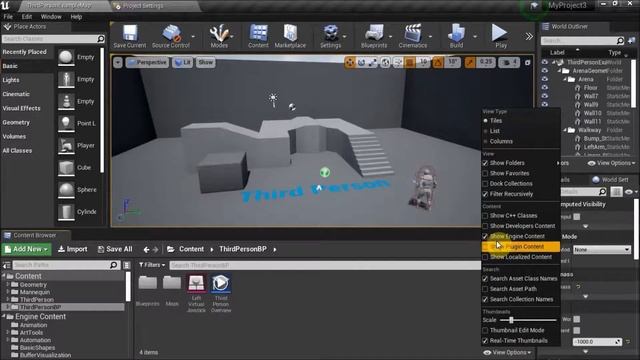Viewport: 640px width, 360px height.
Task: Toggle Real-Time Thumbnails checkbox
Action: coord(485,341)
